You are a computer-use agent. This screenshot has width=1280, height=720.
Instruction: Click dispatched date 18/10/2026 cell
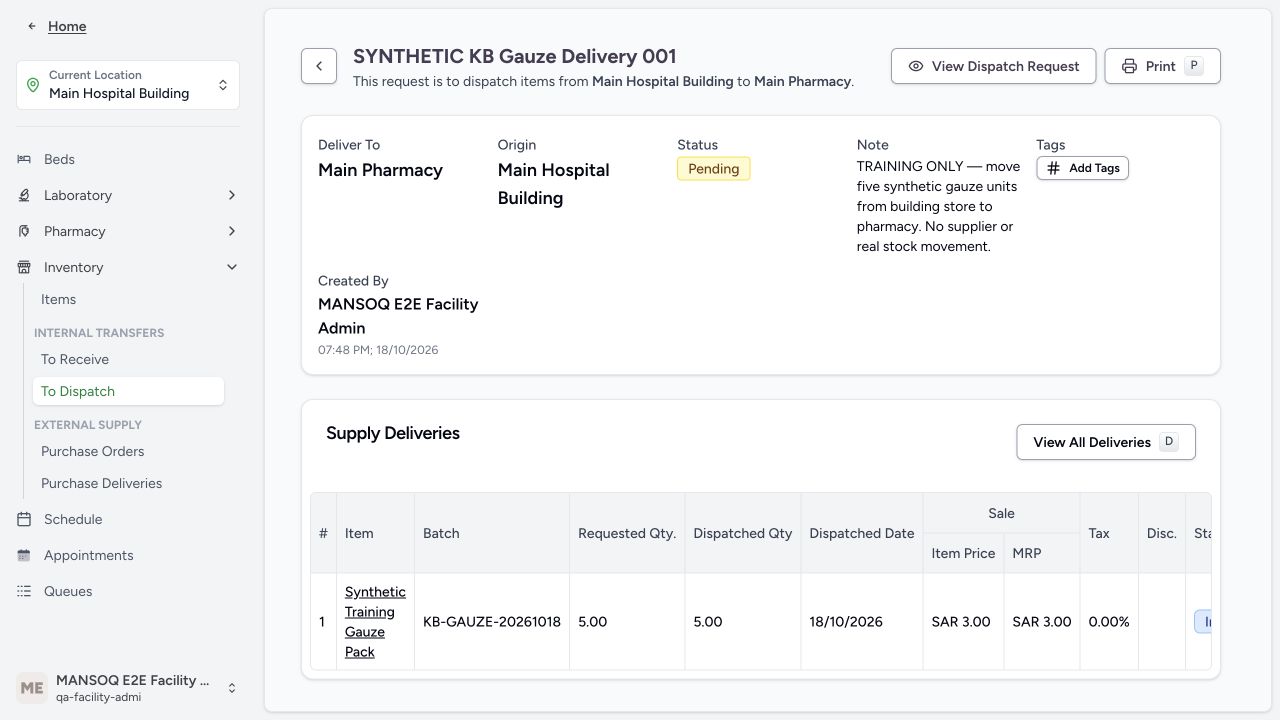[x=861, y=621]
